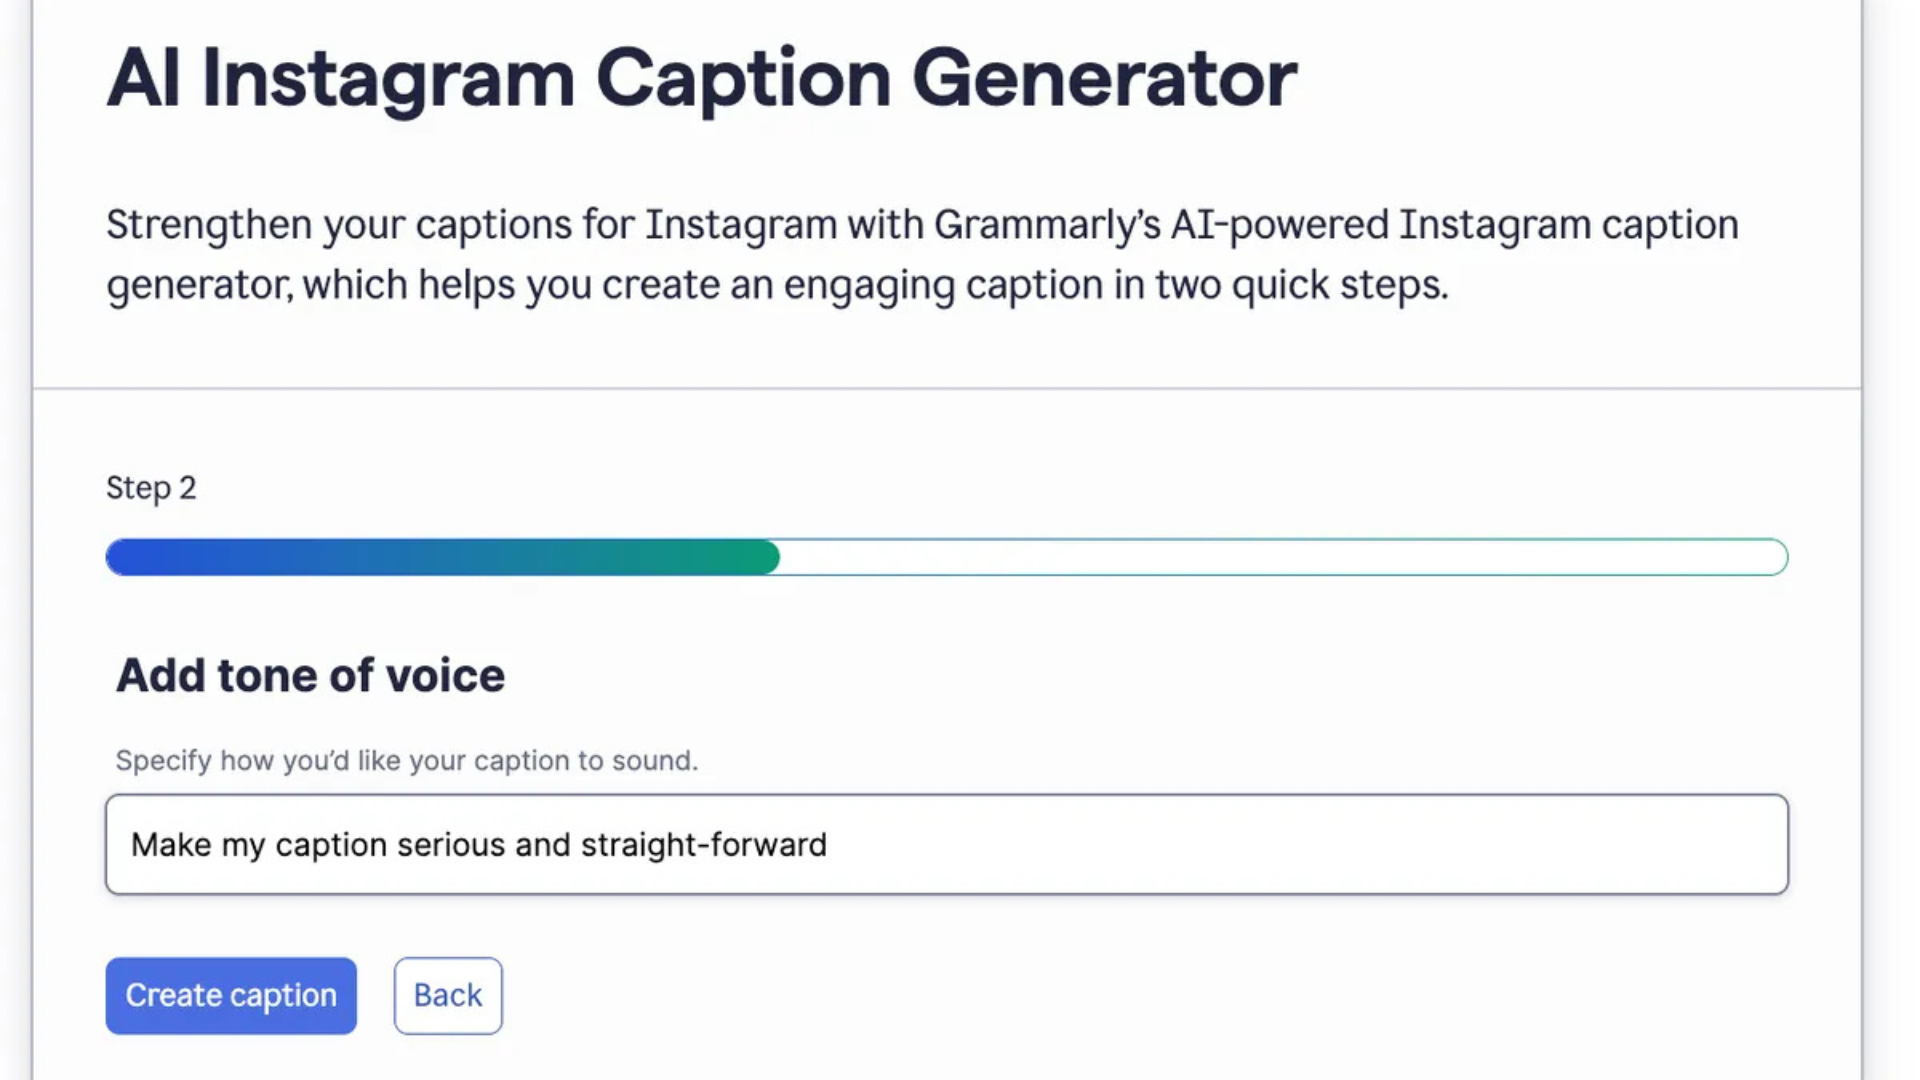This screenshot has height=1080, width=1920.
Task: Click the Add tone of voice heading
Action: pyautogui.click(x=310, y=675)
